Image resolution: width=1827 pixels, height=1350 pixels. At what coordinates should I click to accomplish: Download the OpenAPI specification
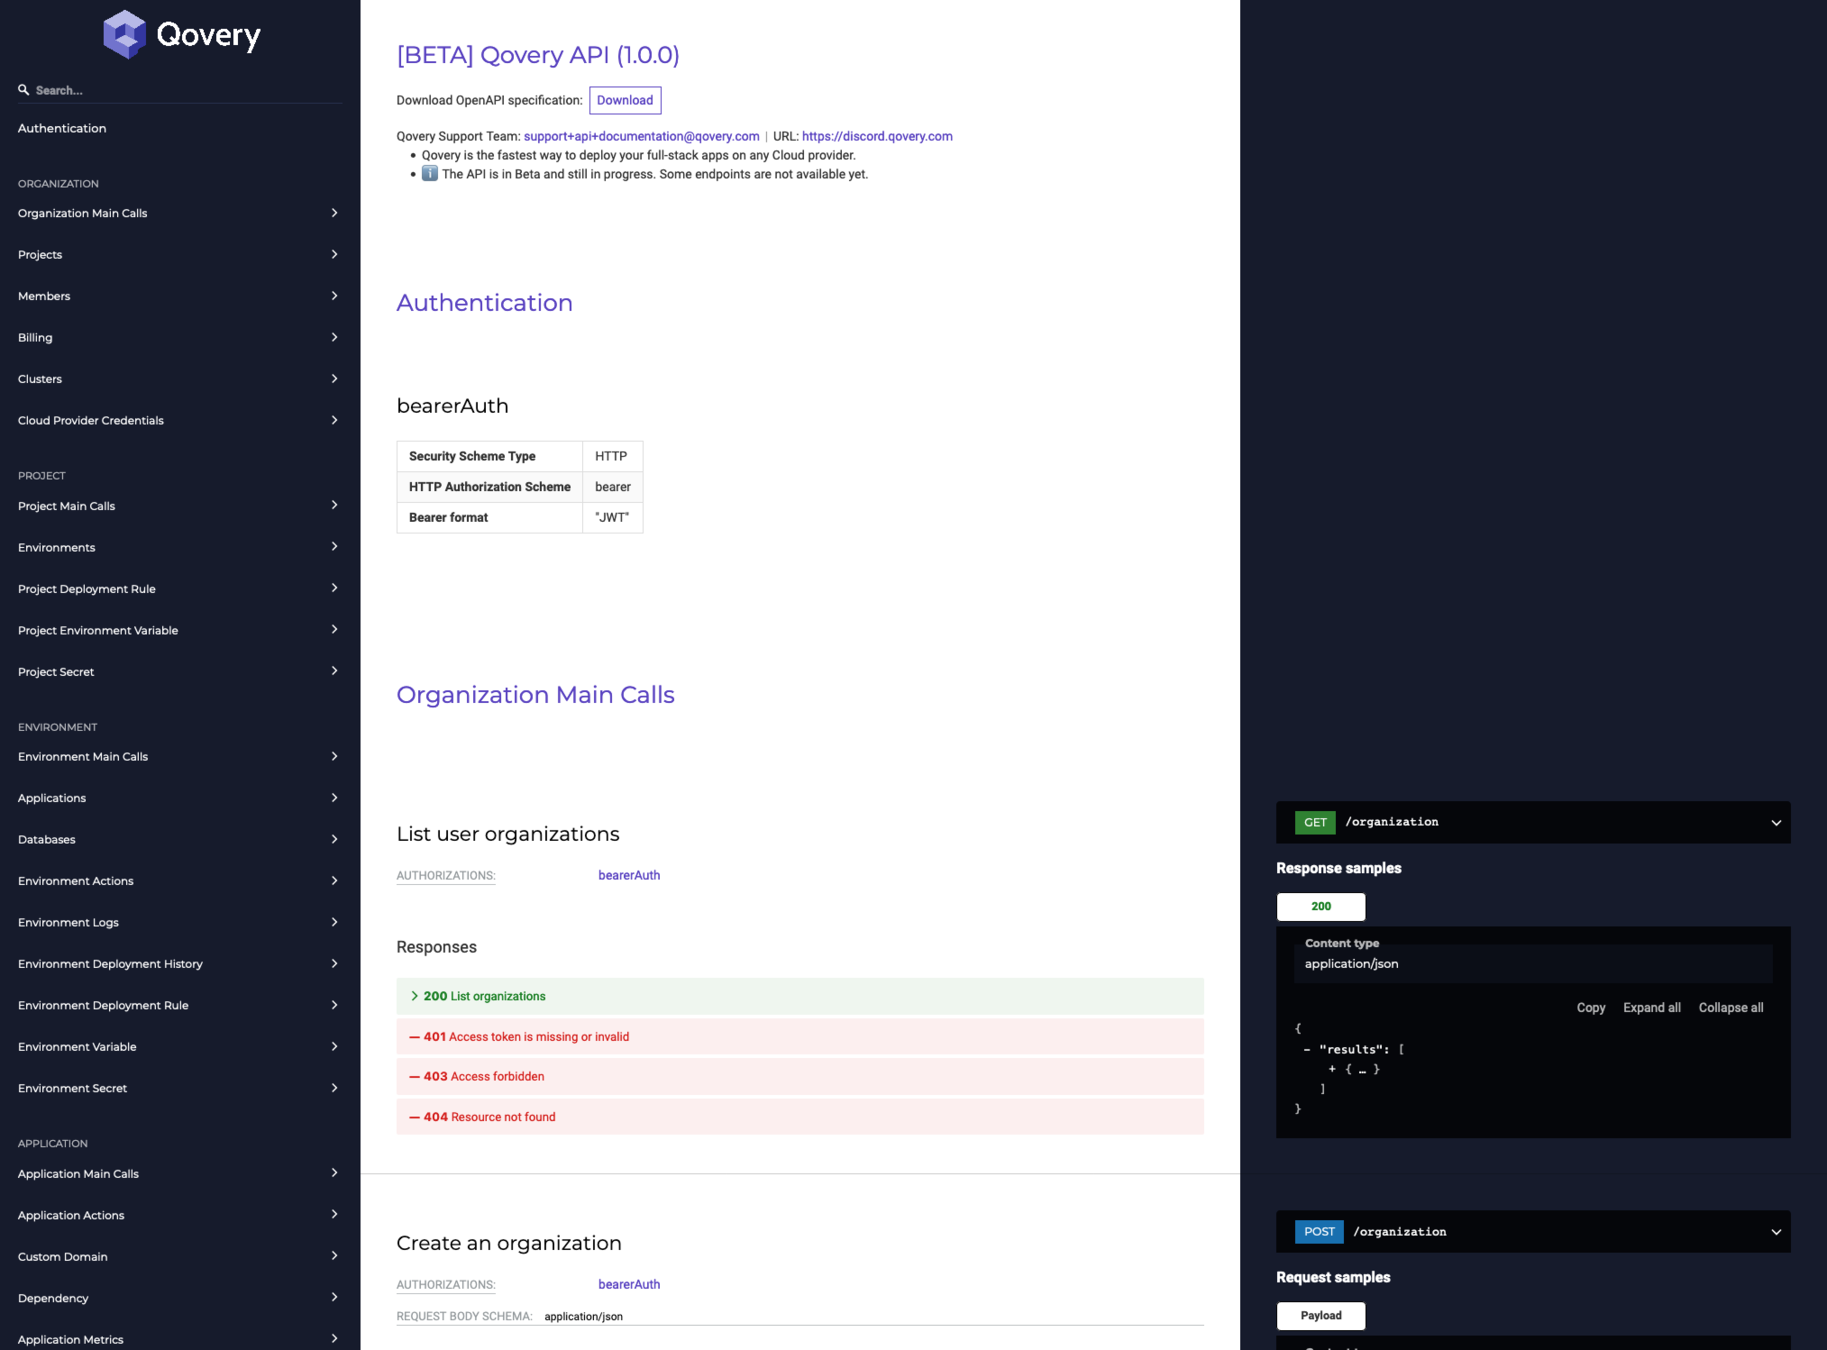625,100
